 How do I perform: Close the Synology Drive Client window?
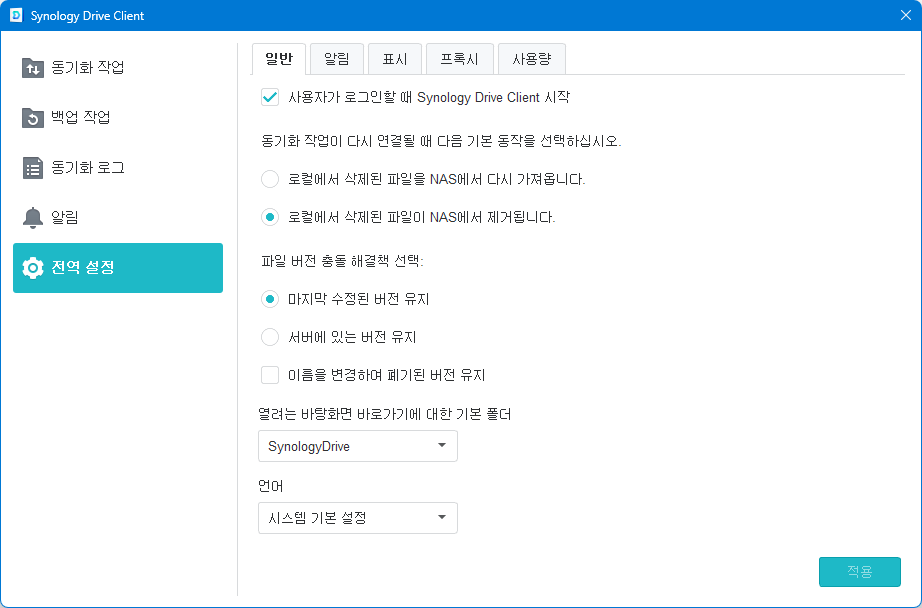point(906,15)
